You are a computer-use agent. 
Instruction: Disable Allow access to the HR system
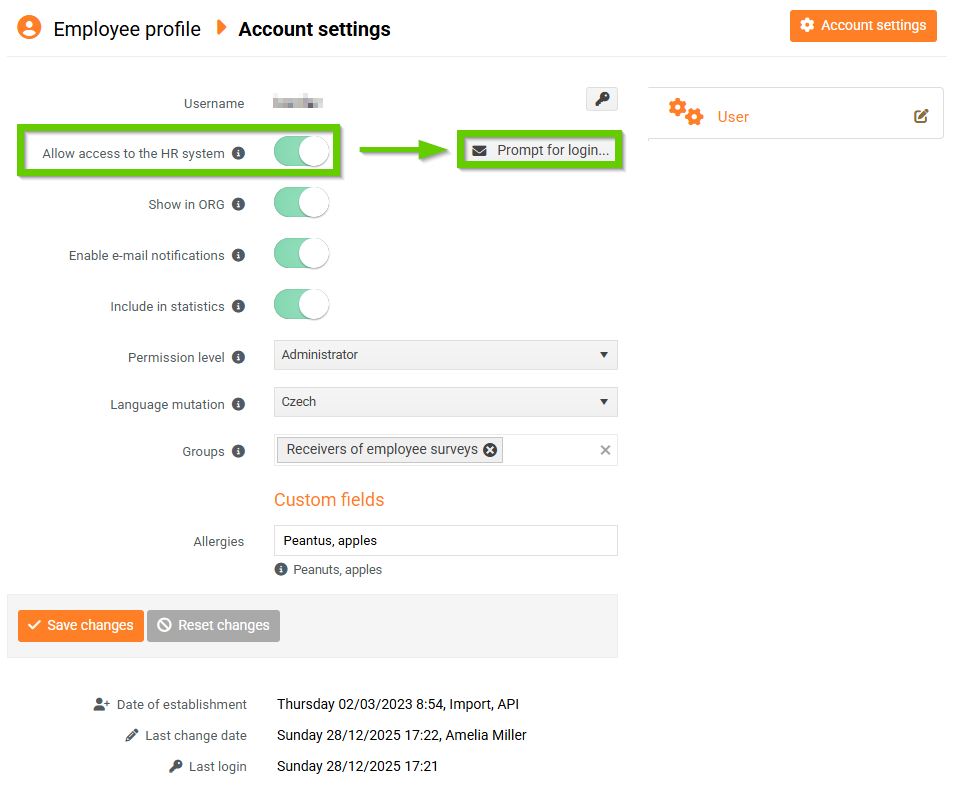tap(301, 152)
